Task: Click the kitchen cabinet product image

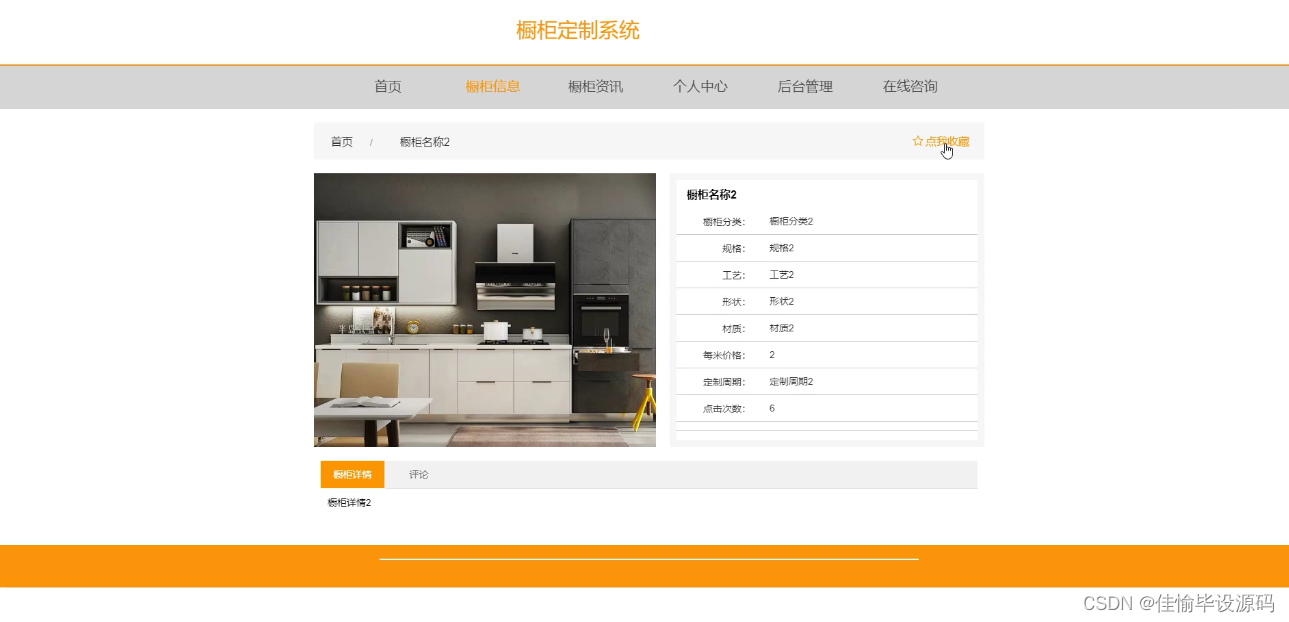Action: tap(484, 310)
